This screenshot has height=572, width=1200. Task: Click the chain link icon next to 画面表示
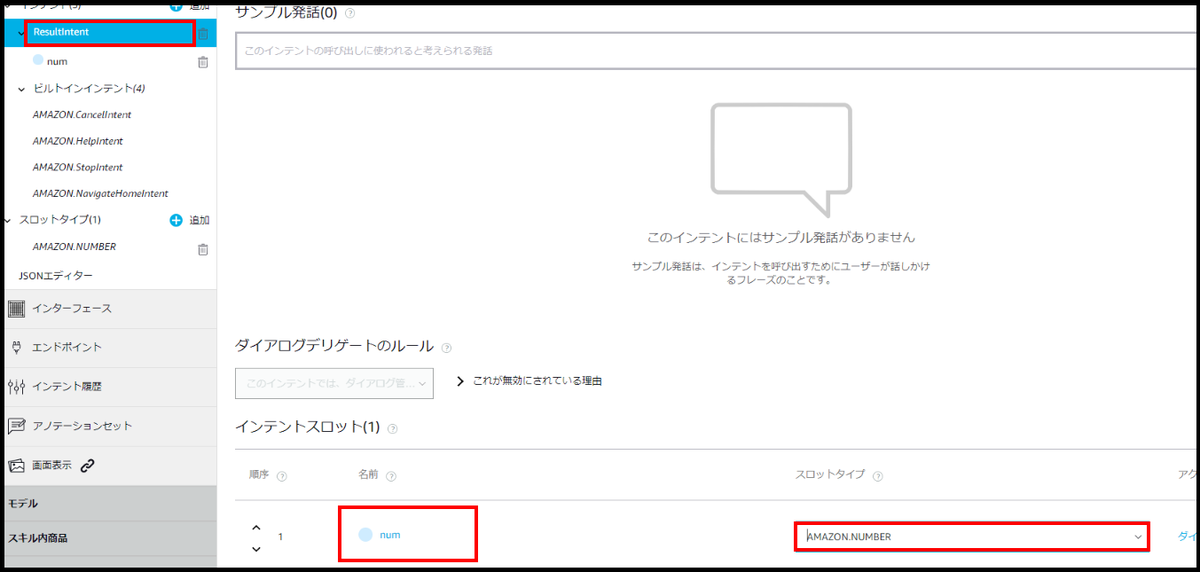click(x=88, y=465)
